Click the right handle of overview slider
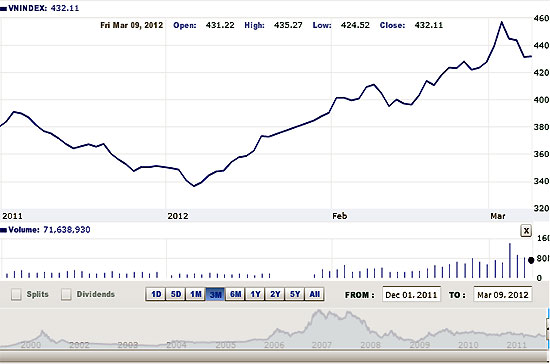Image resolution: width=550 pixels, height=364 pixels. click(x=548, y=329)
